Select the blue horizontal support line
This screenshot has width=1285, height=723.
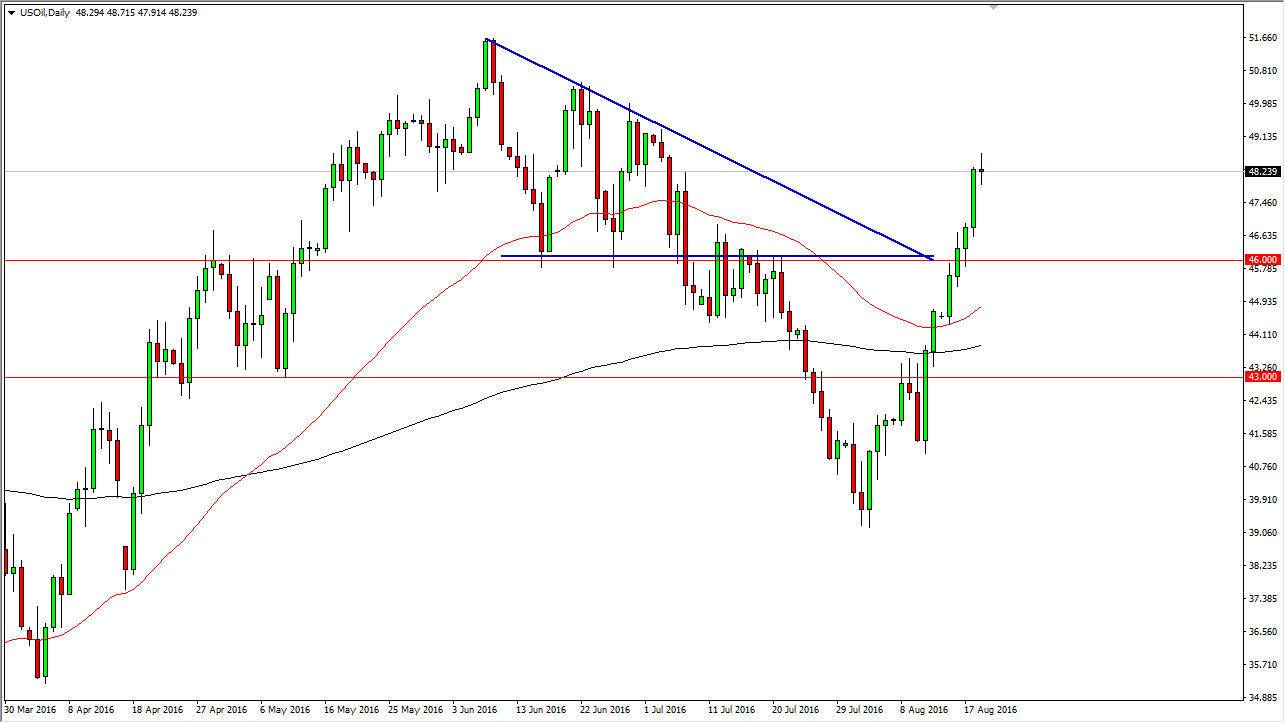coord(717,256)
